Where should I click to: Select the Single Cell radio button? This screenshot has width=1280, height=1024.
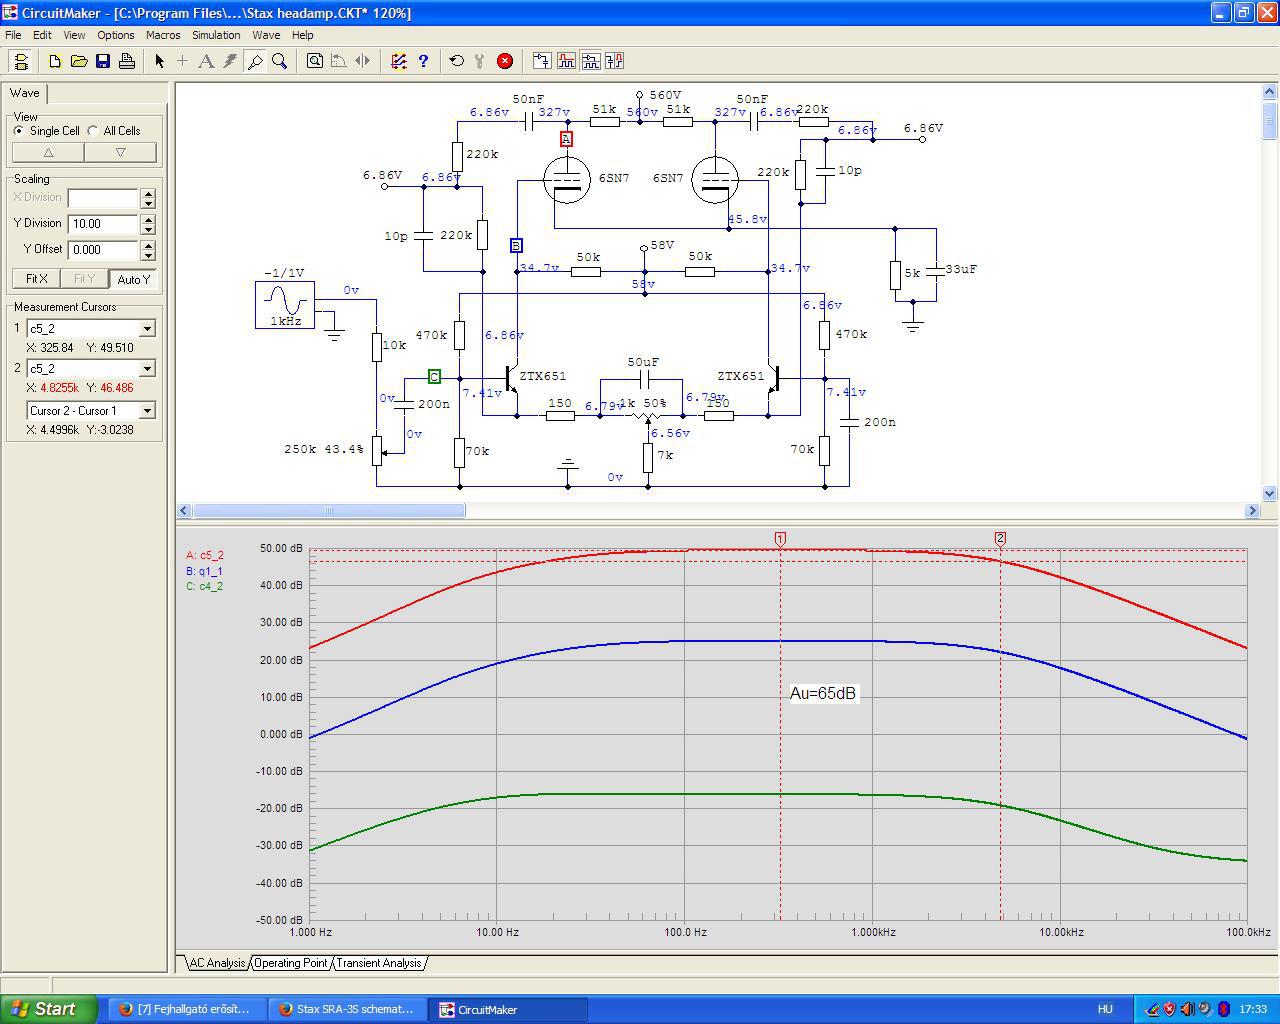[x=19, y=131]
